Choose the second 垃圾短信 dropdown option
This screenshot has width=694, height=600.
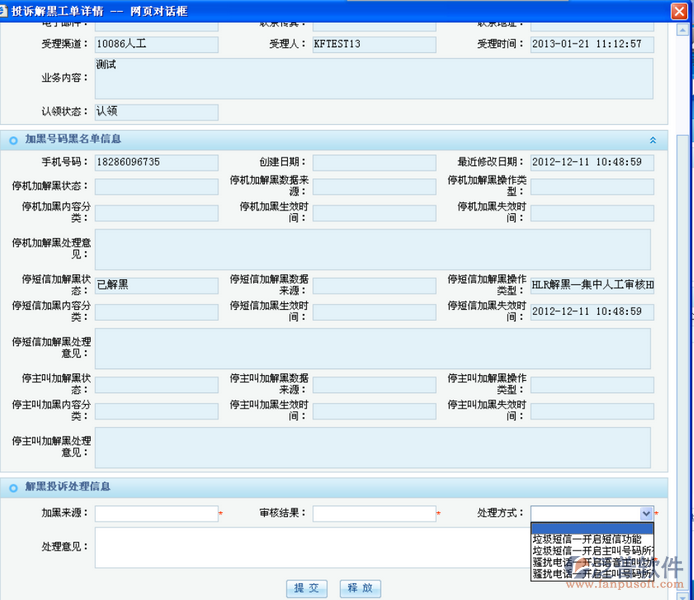point(592,551)
